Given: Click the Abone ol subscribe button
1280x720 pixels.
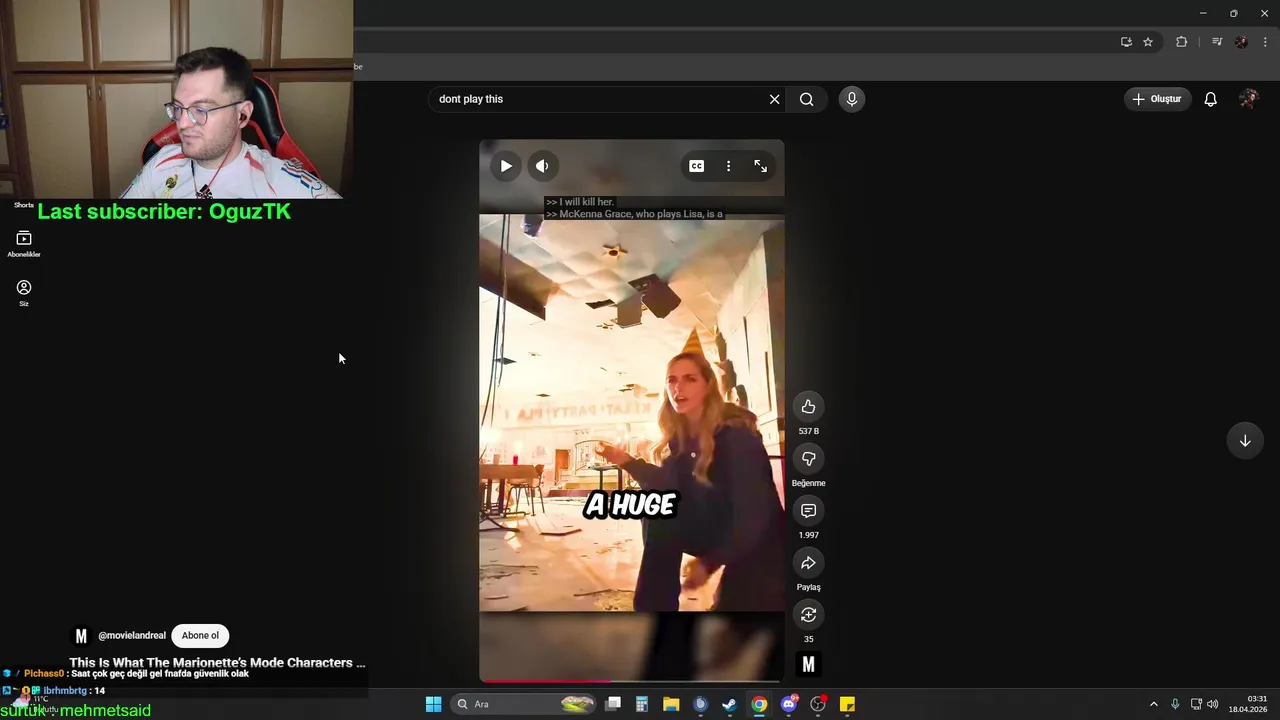Looking at the screenshot, I should point(200,636).
